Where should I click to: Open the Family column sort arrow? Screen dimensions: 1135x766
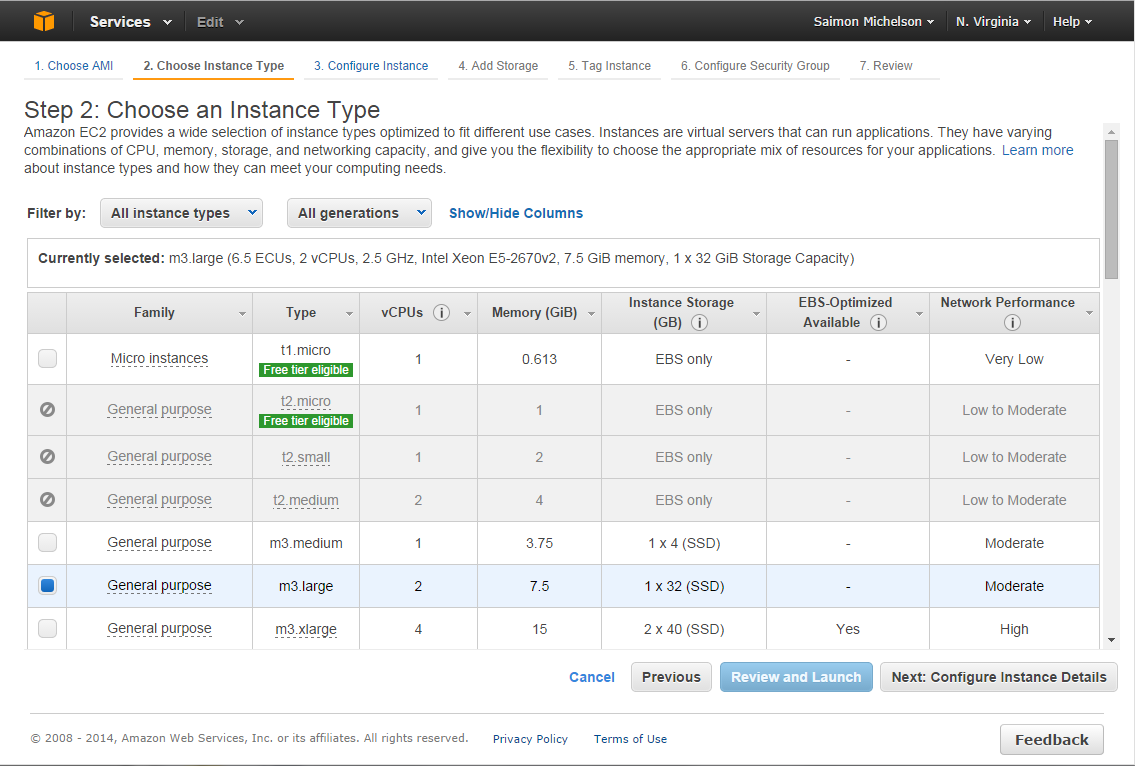coord(242,313)
